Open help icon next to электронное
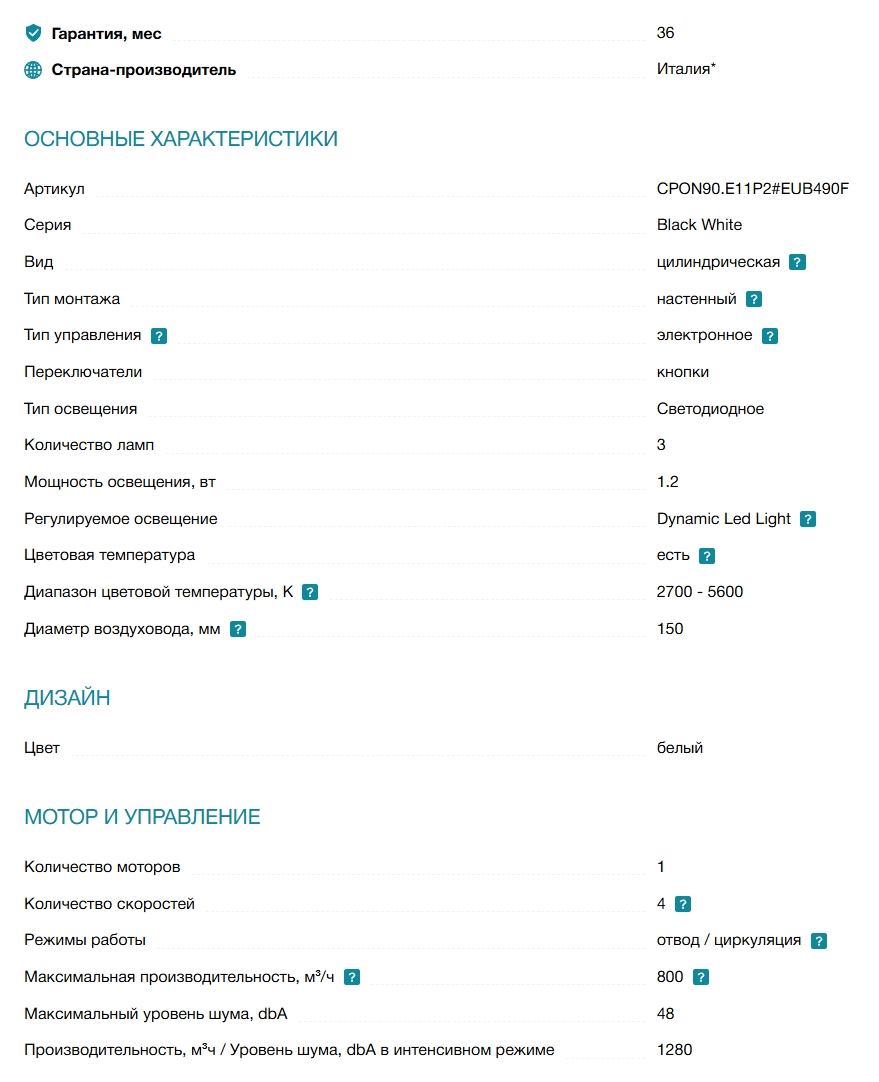 tap(769, 336)
